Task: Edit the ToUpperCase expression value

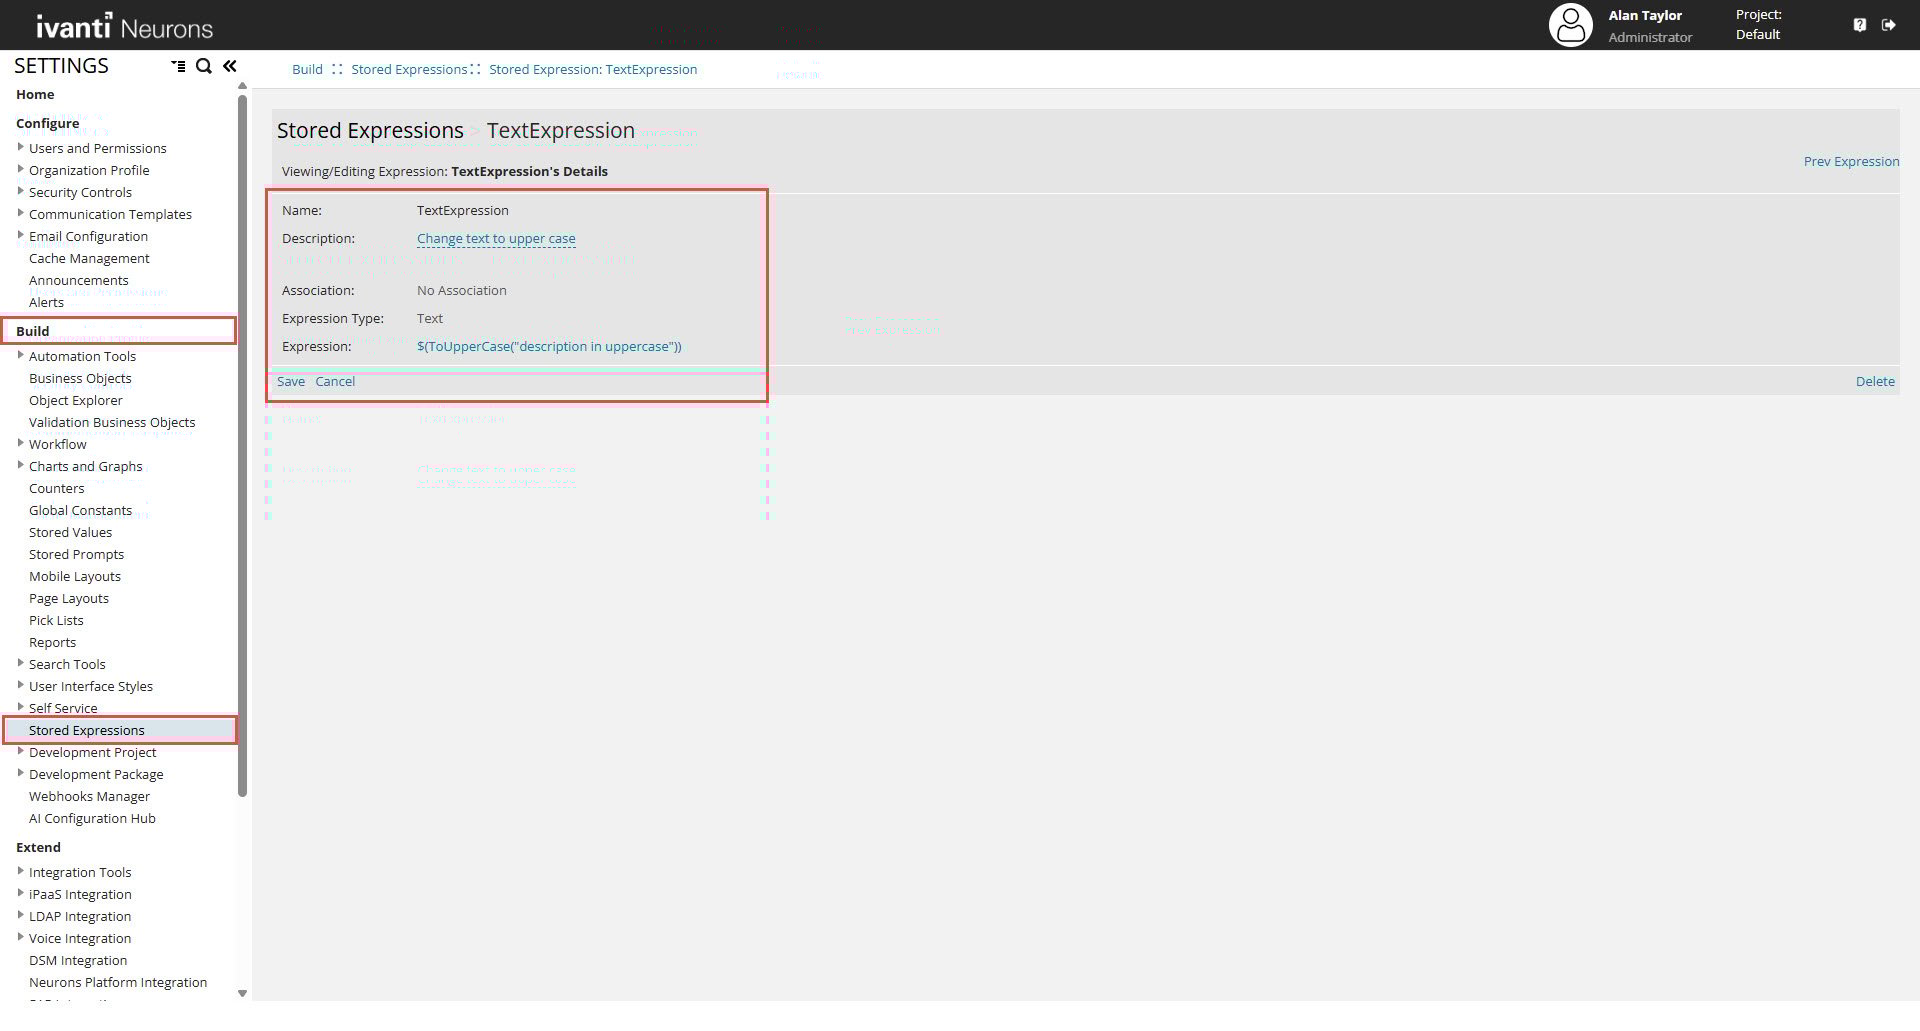Action: 549,346
